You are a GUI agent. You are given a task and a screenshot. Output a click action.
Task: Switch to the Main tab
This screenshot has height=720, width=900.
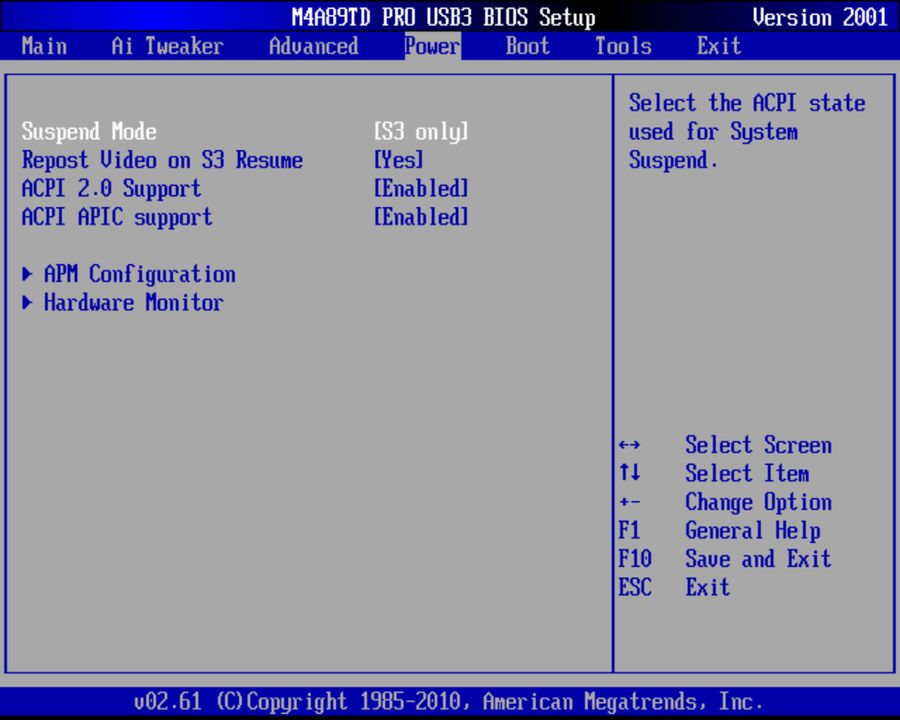[x=44, y=46]
